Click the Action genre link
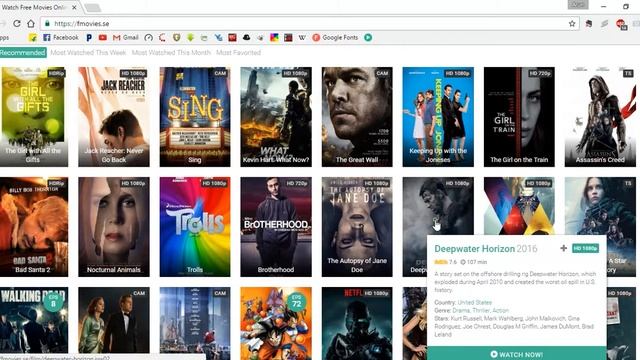Screen dimensions: 640x360 coord(501,311)
